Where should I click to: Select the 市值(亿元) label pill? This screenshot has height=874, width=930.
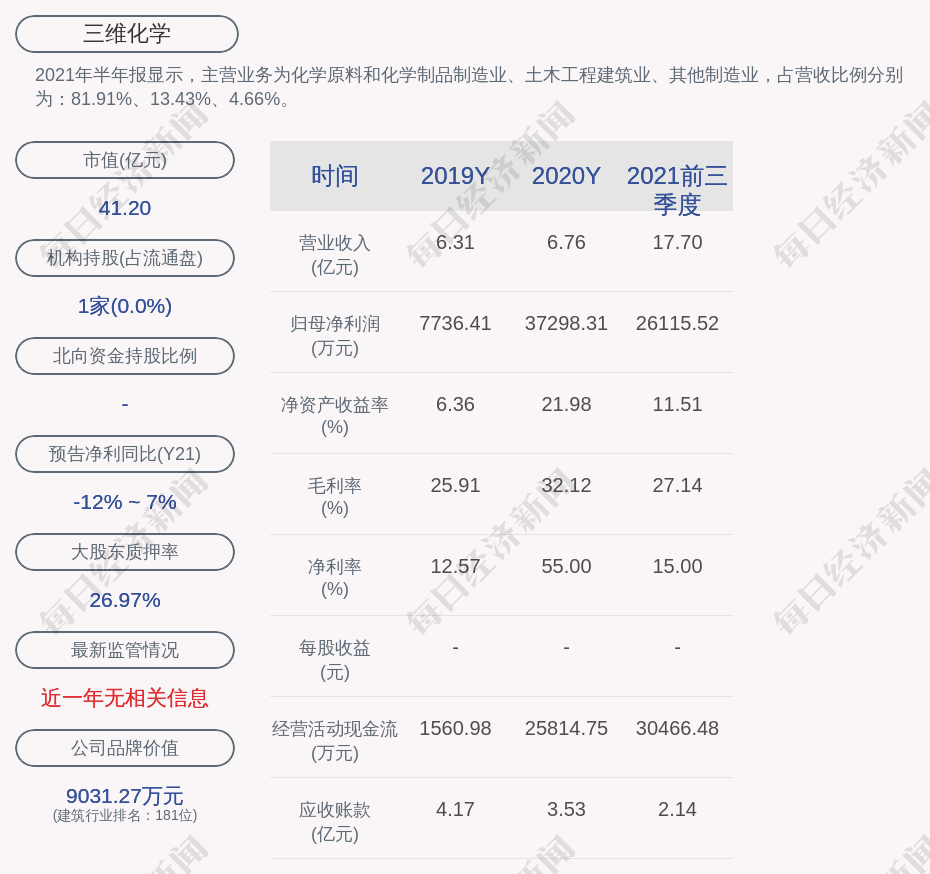tap(125, 160)
